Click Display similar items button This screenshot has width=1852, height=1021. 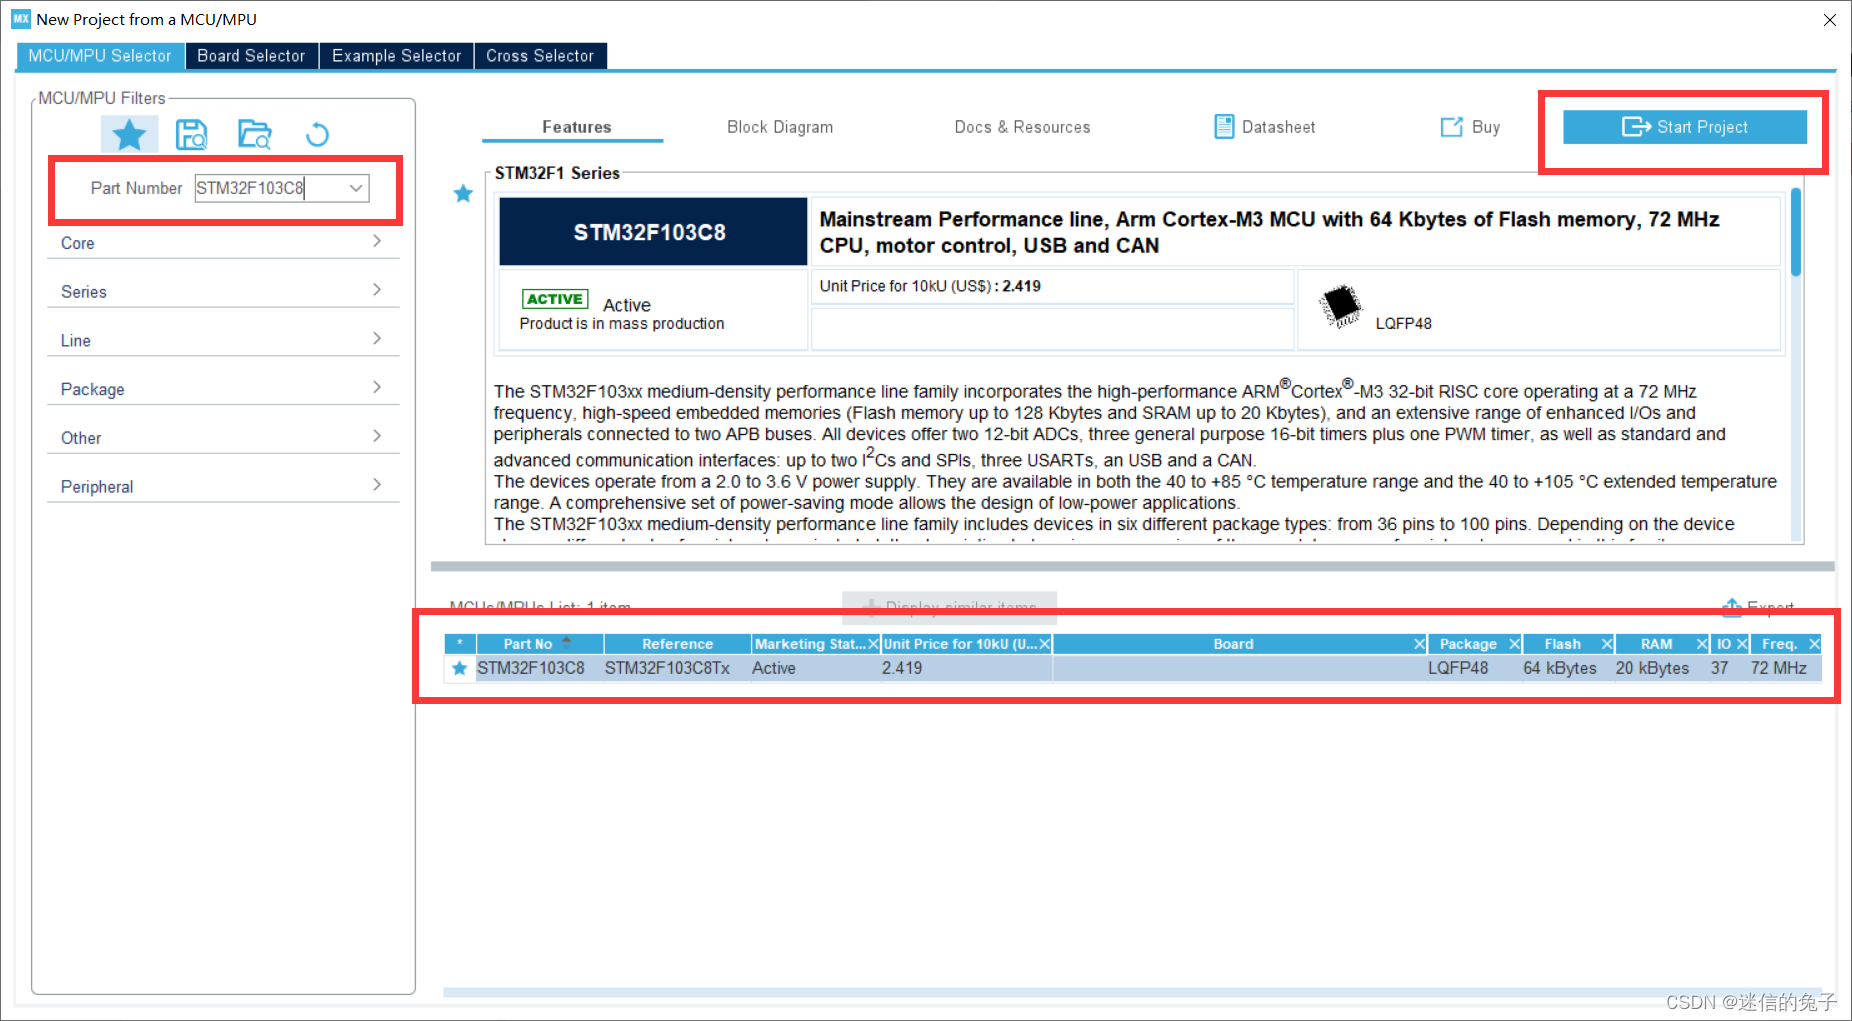tap(949, 606)
